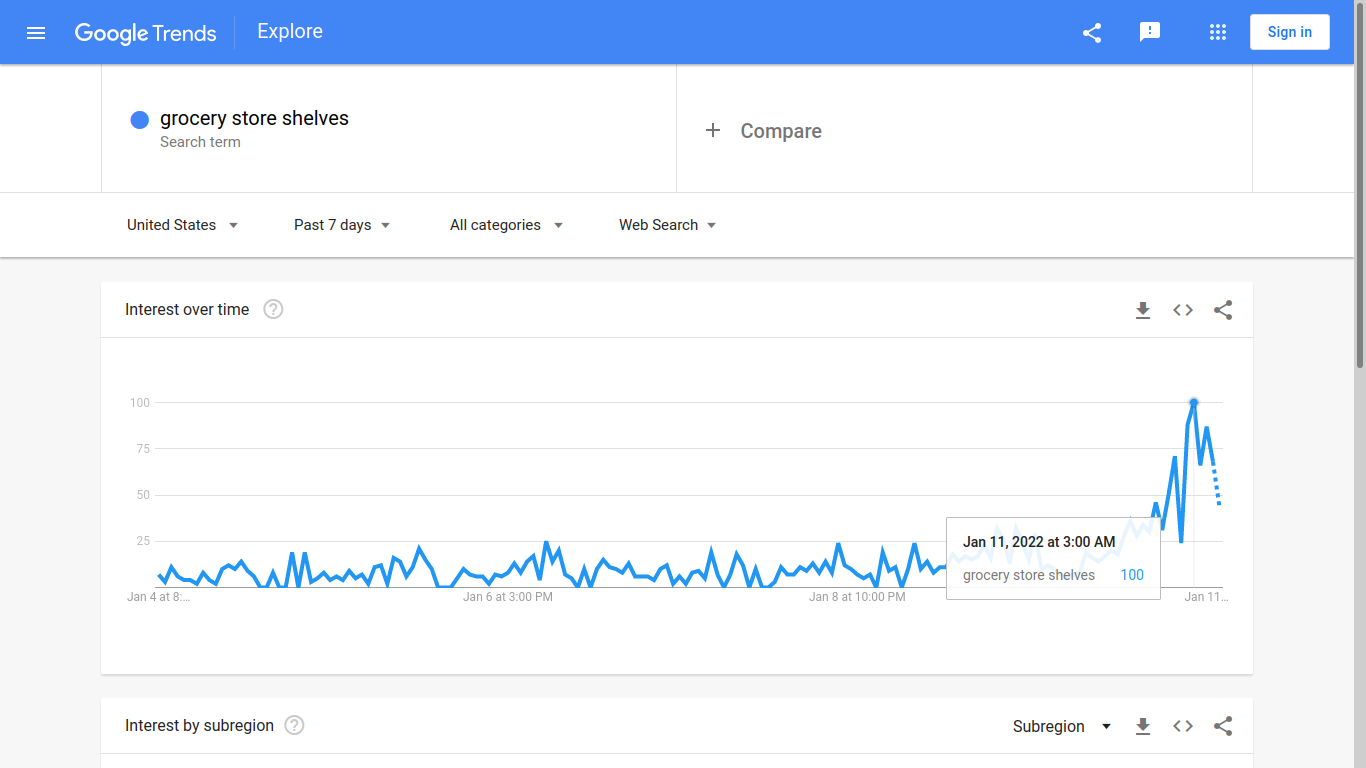Embed the Interest by subregion widget
Viewport: 1366px width, 768px height.
click(x=1183, y=726)
